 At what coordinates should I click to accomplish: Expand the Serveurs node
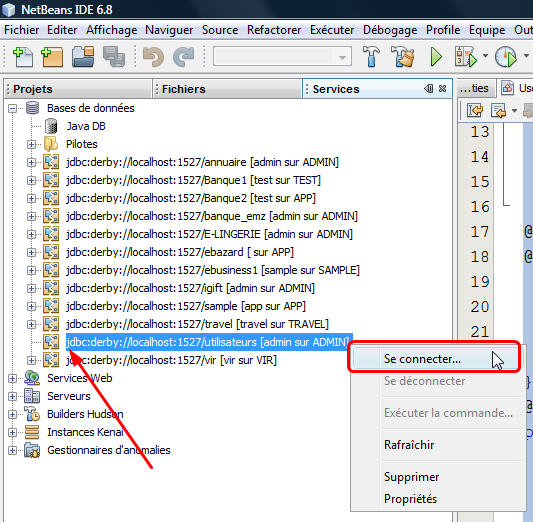pyautogui.click(x=13, y=396)
